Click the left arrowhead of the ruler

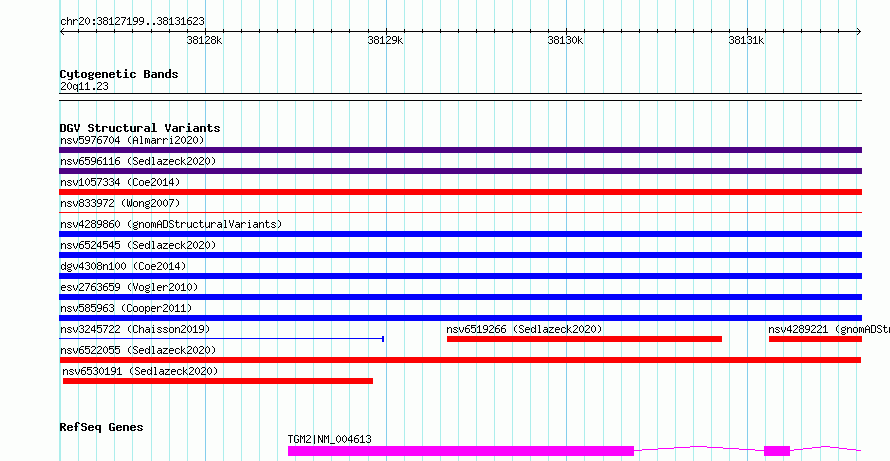tap(62, 31)
